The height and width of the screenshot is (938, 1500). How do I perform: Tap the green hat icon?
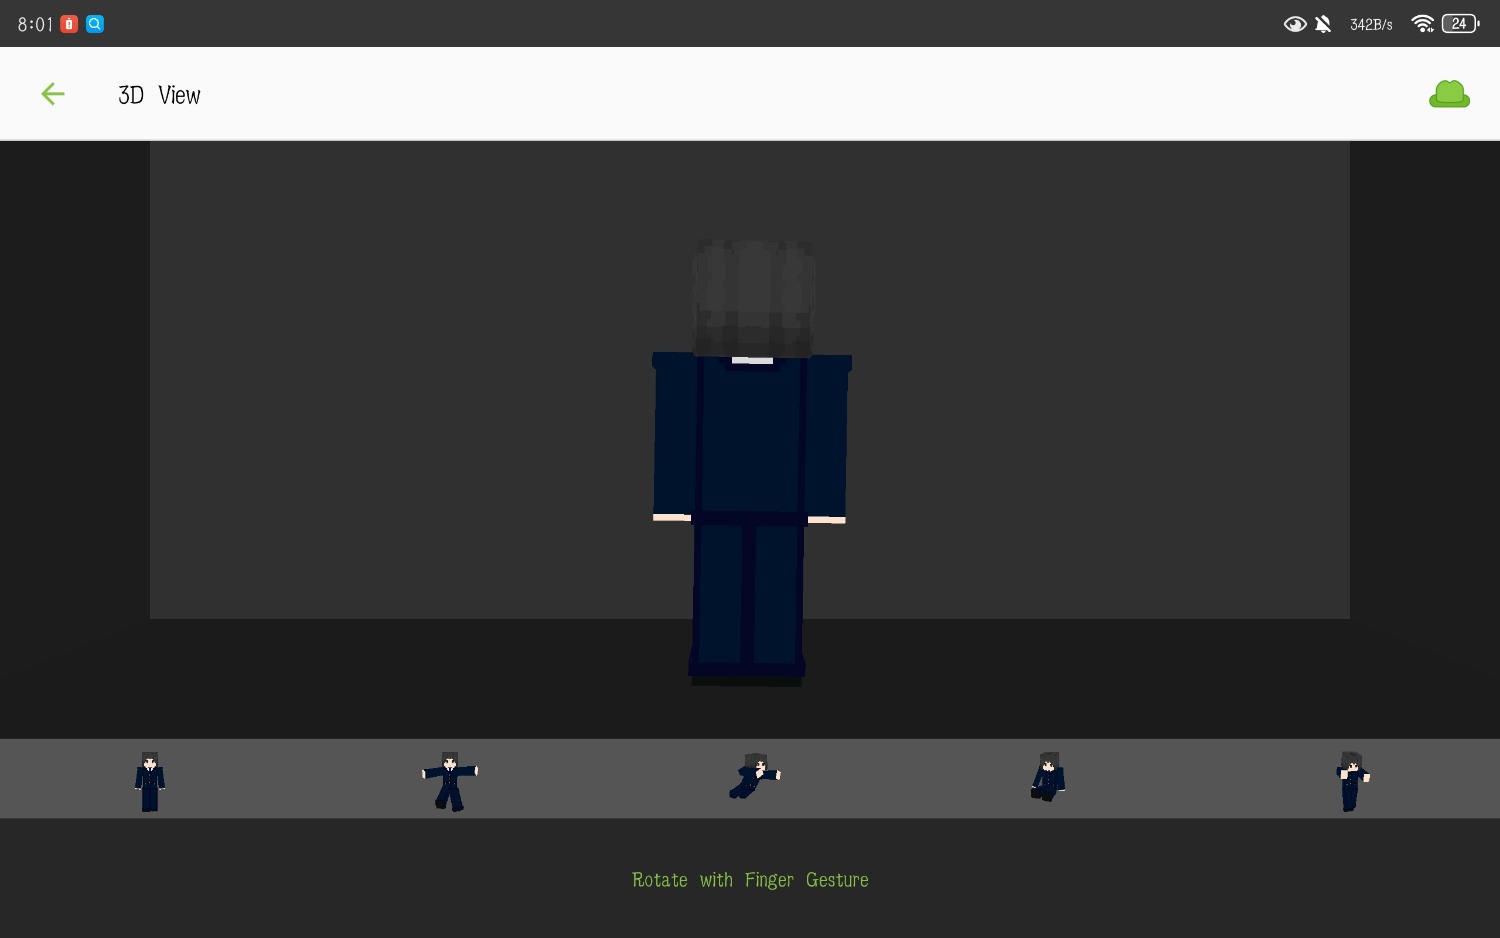[x=1449, y=94]
